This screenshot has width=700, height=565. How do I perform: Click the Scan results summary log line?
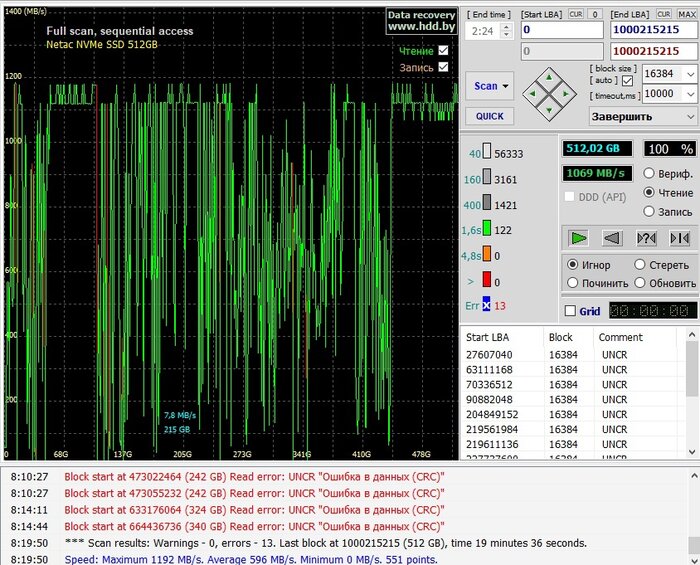[326, 543]
